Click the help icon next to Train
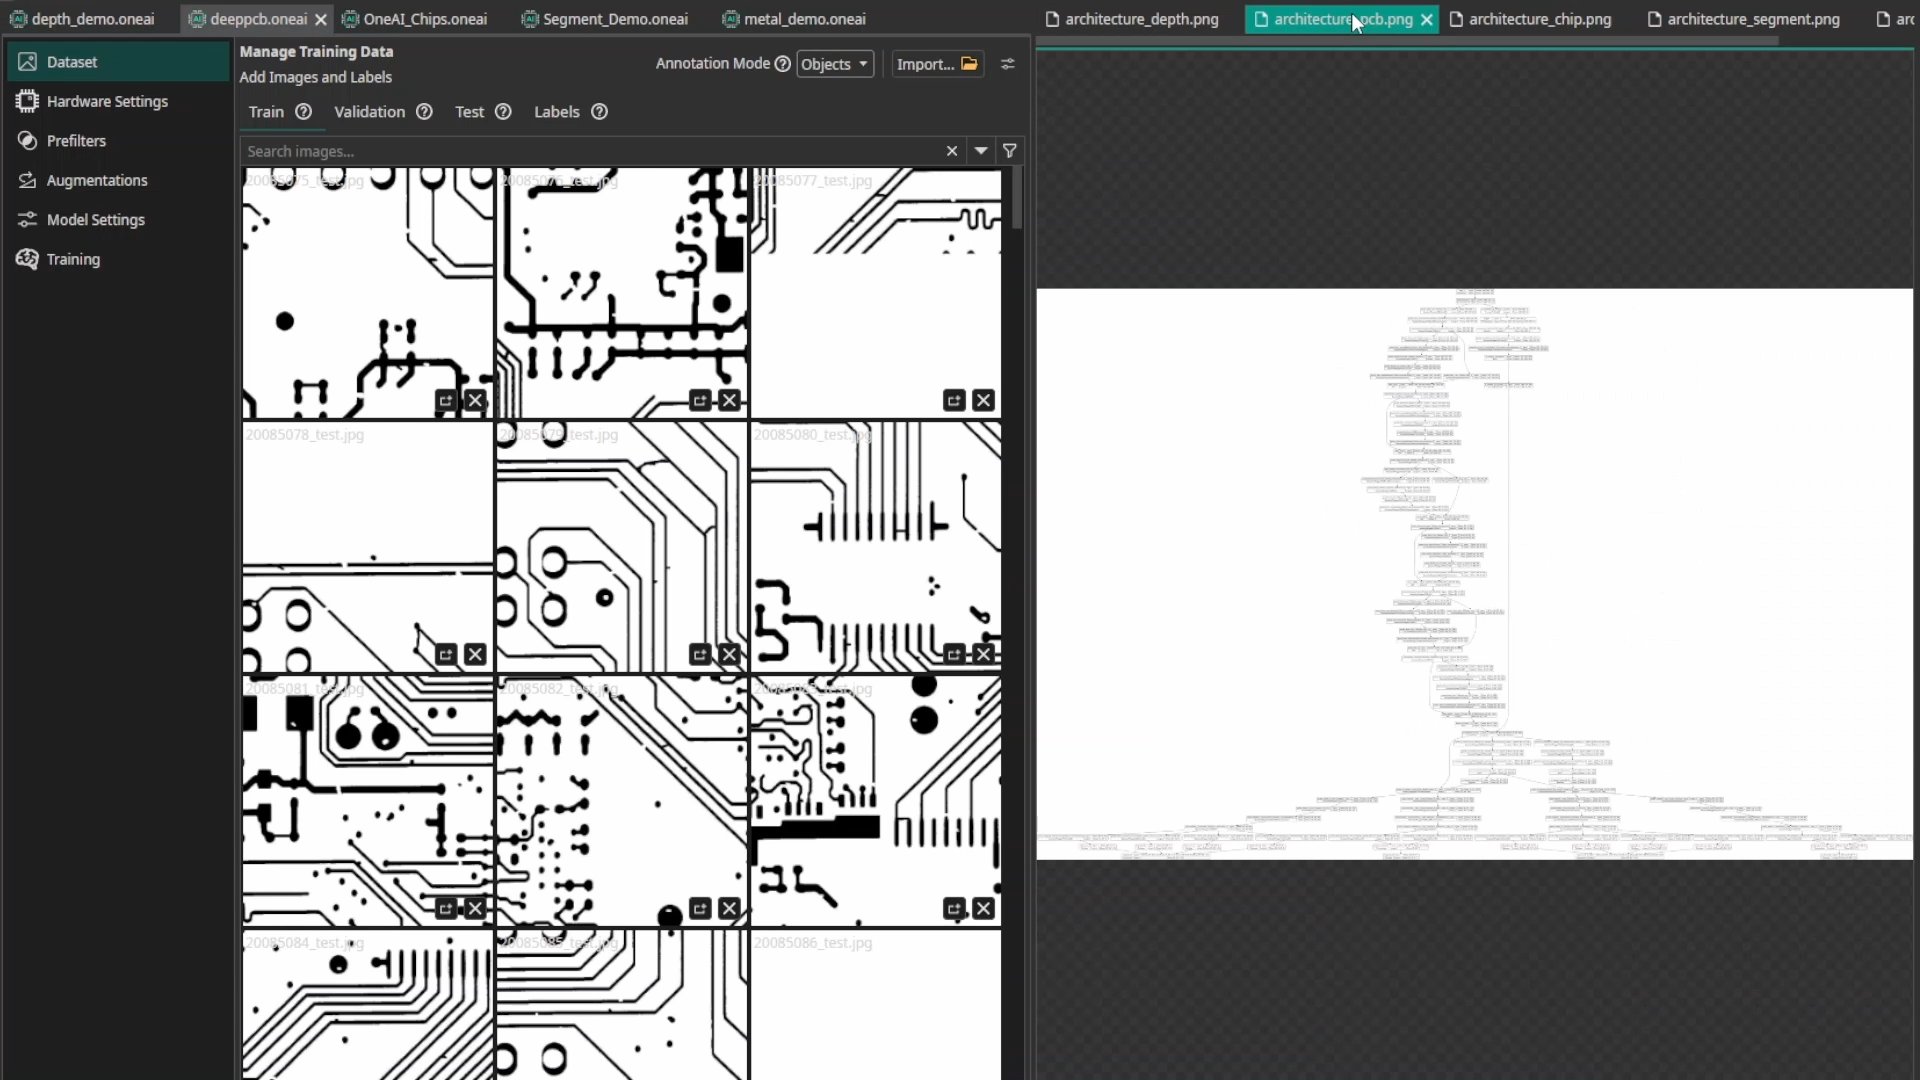The height and width of the screenshot is (1080, 1920). click(x=302, y=112)
